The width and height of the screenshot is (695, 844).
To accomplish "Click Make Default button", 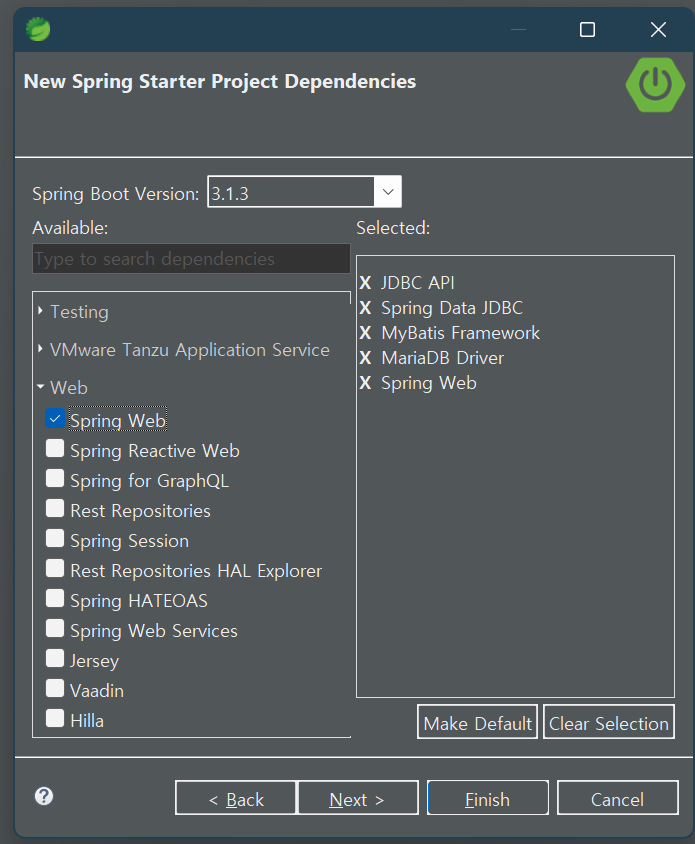I will 478,722.
